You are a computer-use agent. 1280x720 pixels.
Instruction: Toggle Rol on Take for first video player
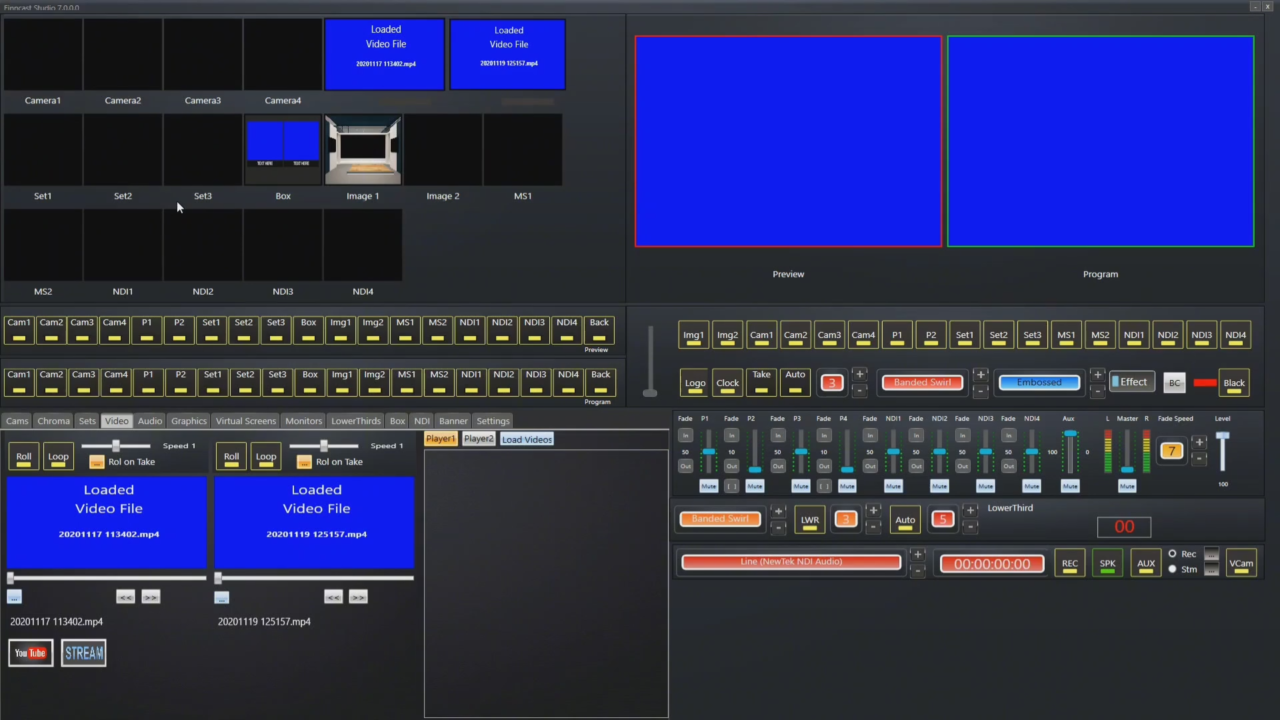tap(96, 462)
